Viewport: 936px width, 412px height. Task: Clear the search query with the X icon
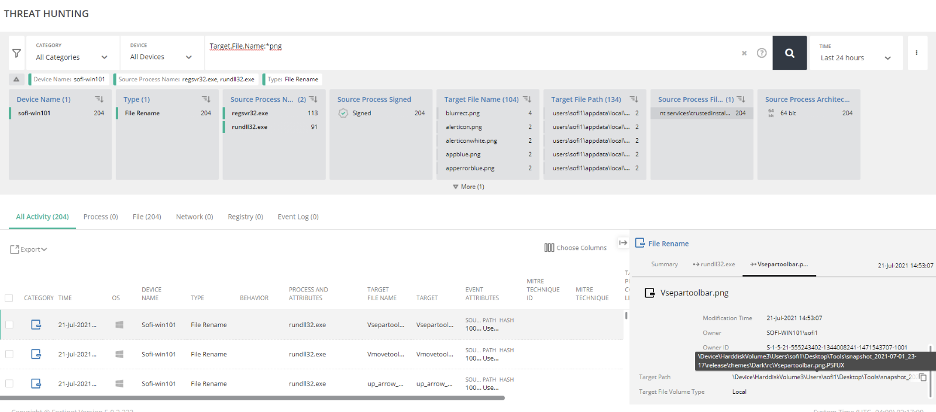[x=744, y=54]
